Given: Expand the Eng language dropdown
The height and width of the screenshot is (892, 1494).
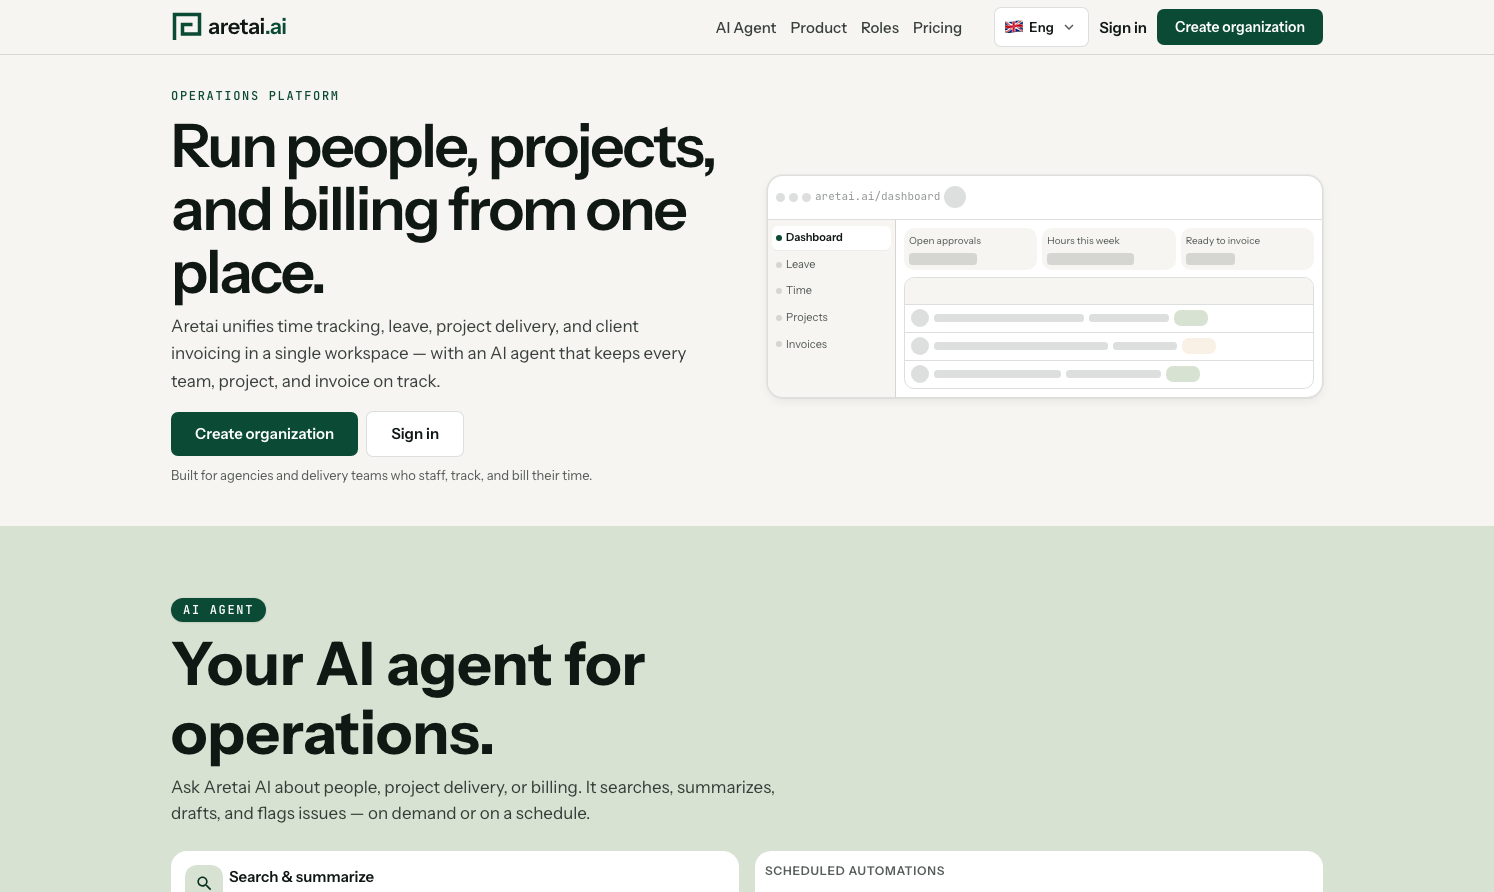Looking at the screenshot, I should (1041, 27).
